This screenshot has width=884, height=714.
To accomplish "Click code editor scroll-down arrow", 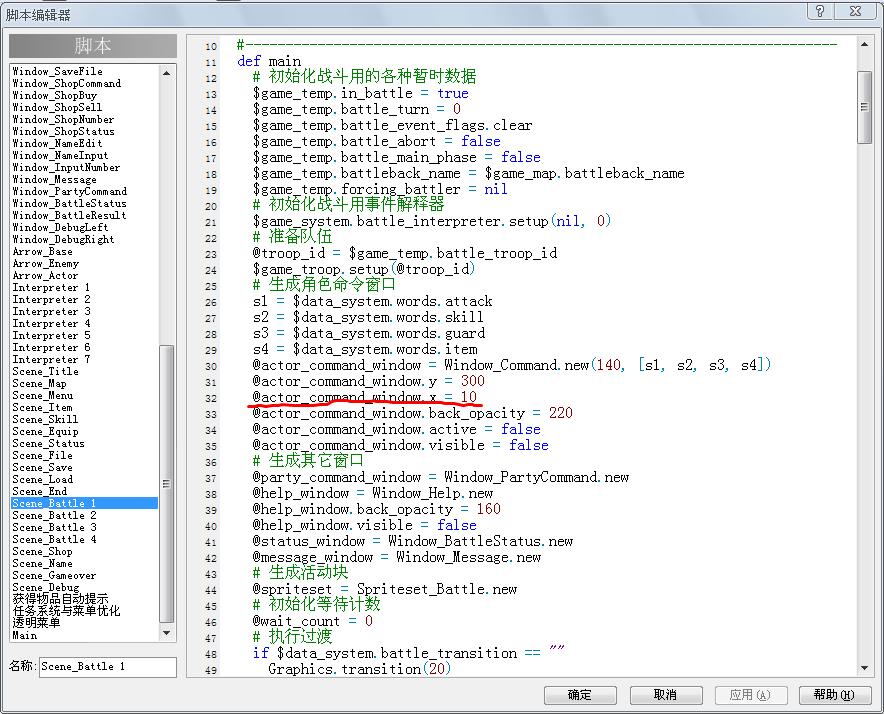I will click(864, 668).
